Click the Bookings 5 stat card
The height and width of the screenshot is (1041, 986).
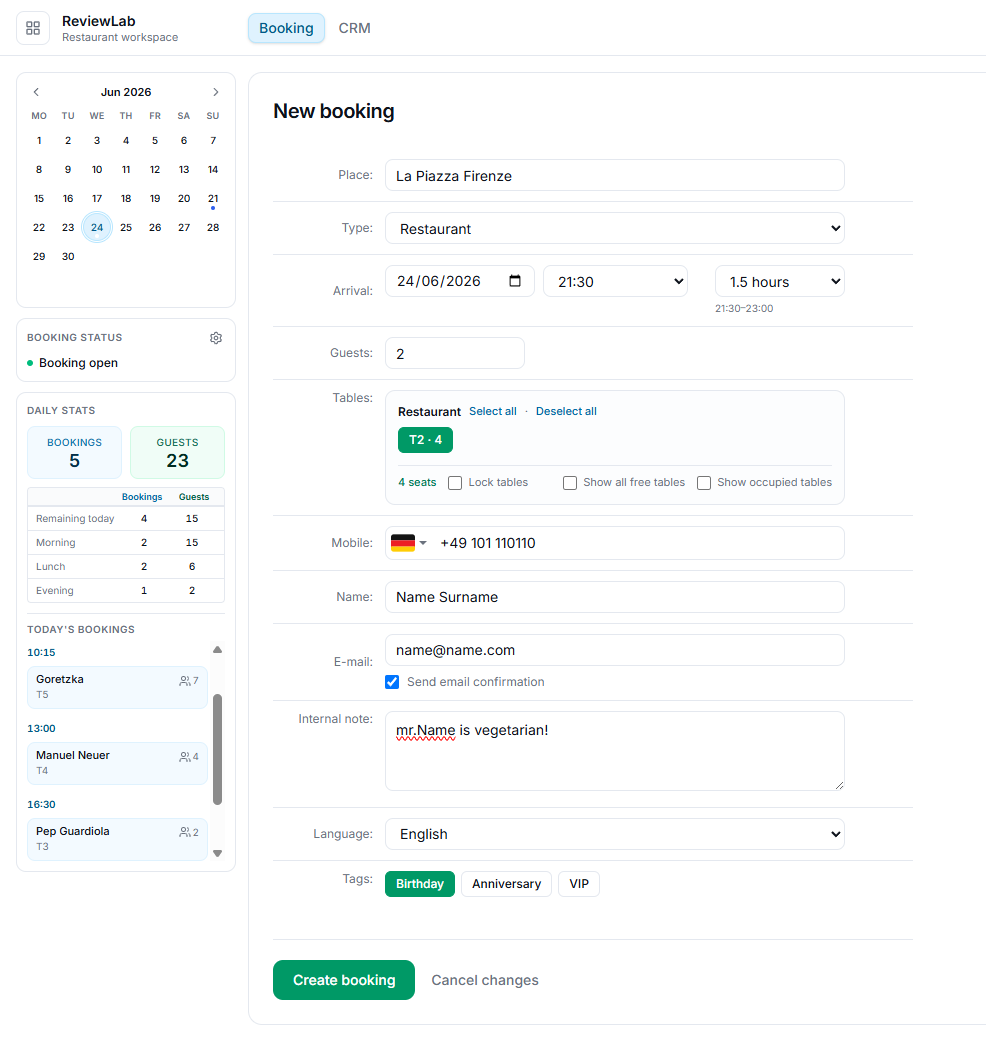[x=74, y=452]
